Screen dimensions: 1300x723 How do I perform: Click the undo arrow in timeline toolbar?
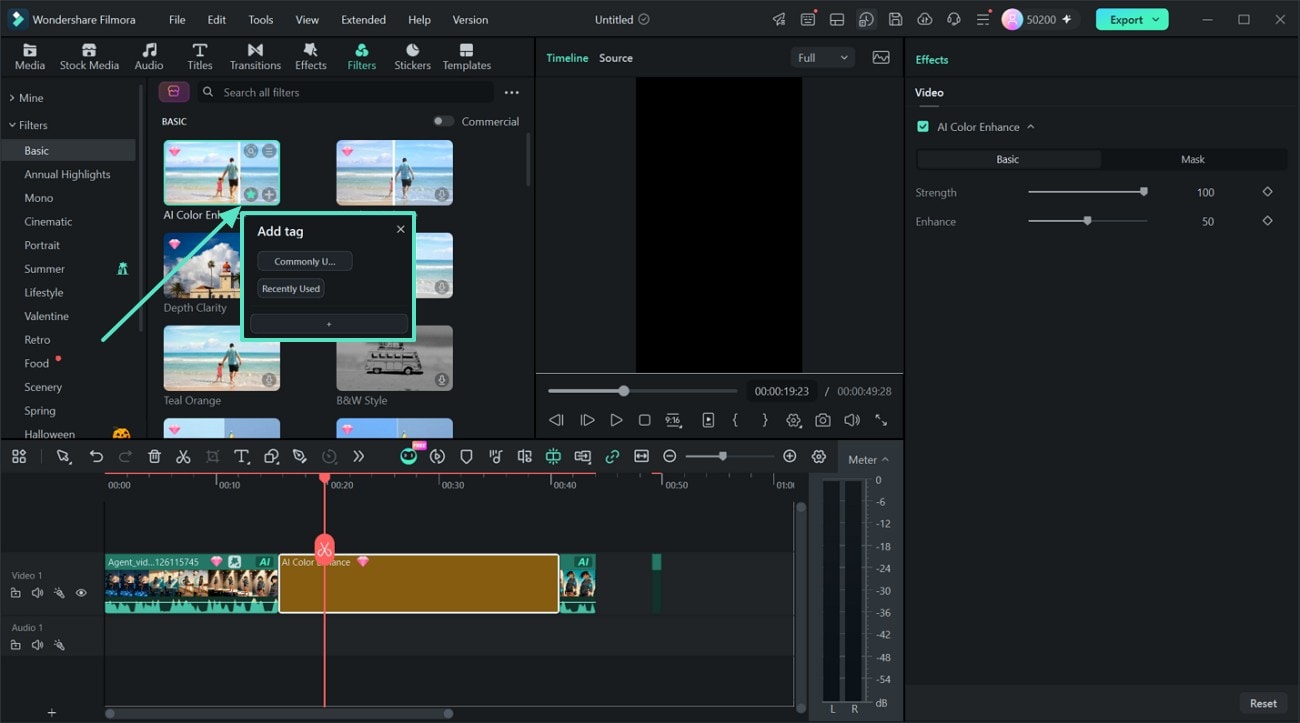(x=96, y=456)
